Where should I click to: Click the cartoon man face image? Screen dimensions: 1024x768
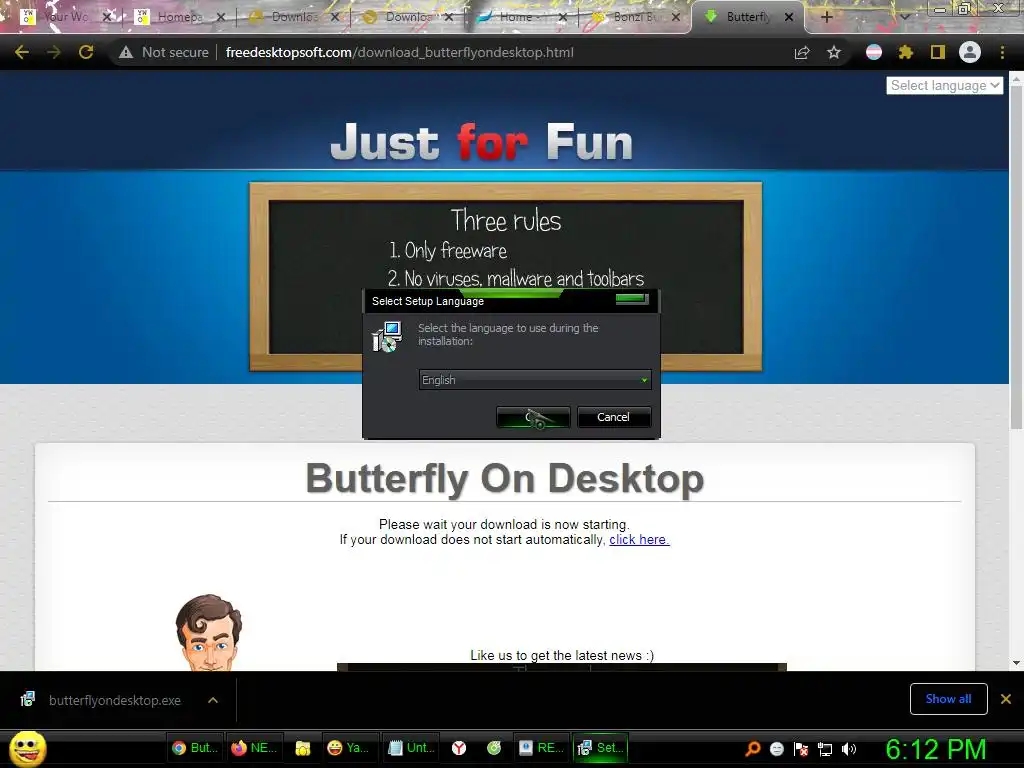[208, 632]
